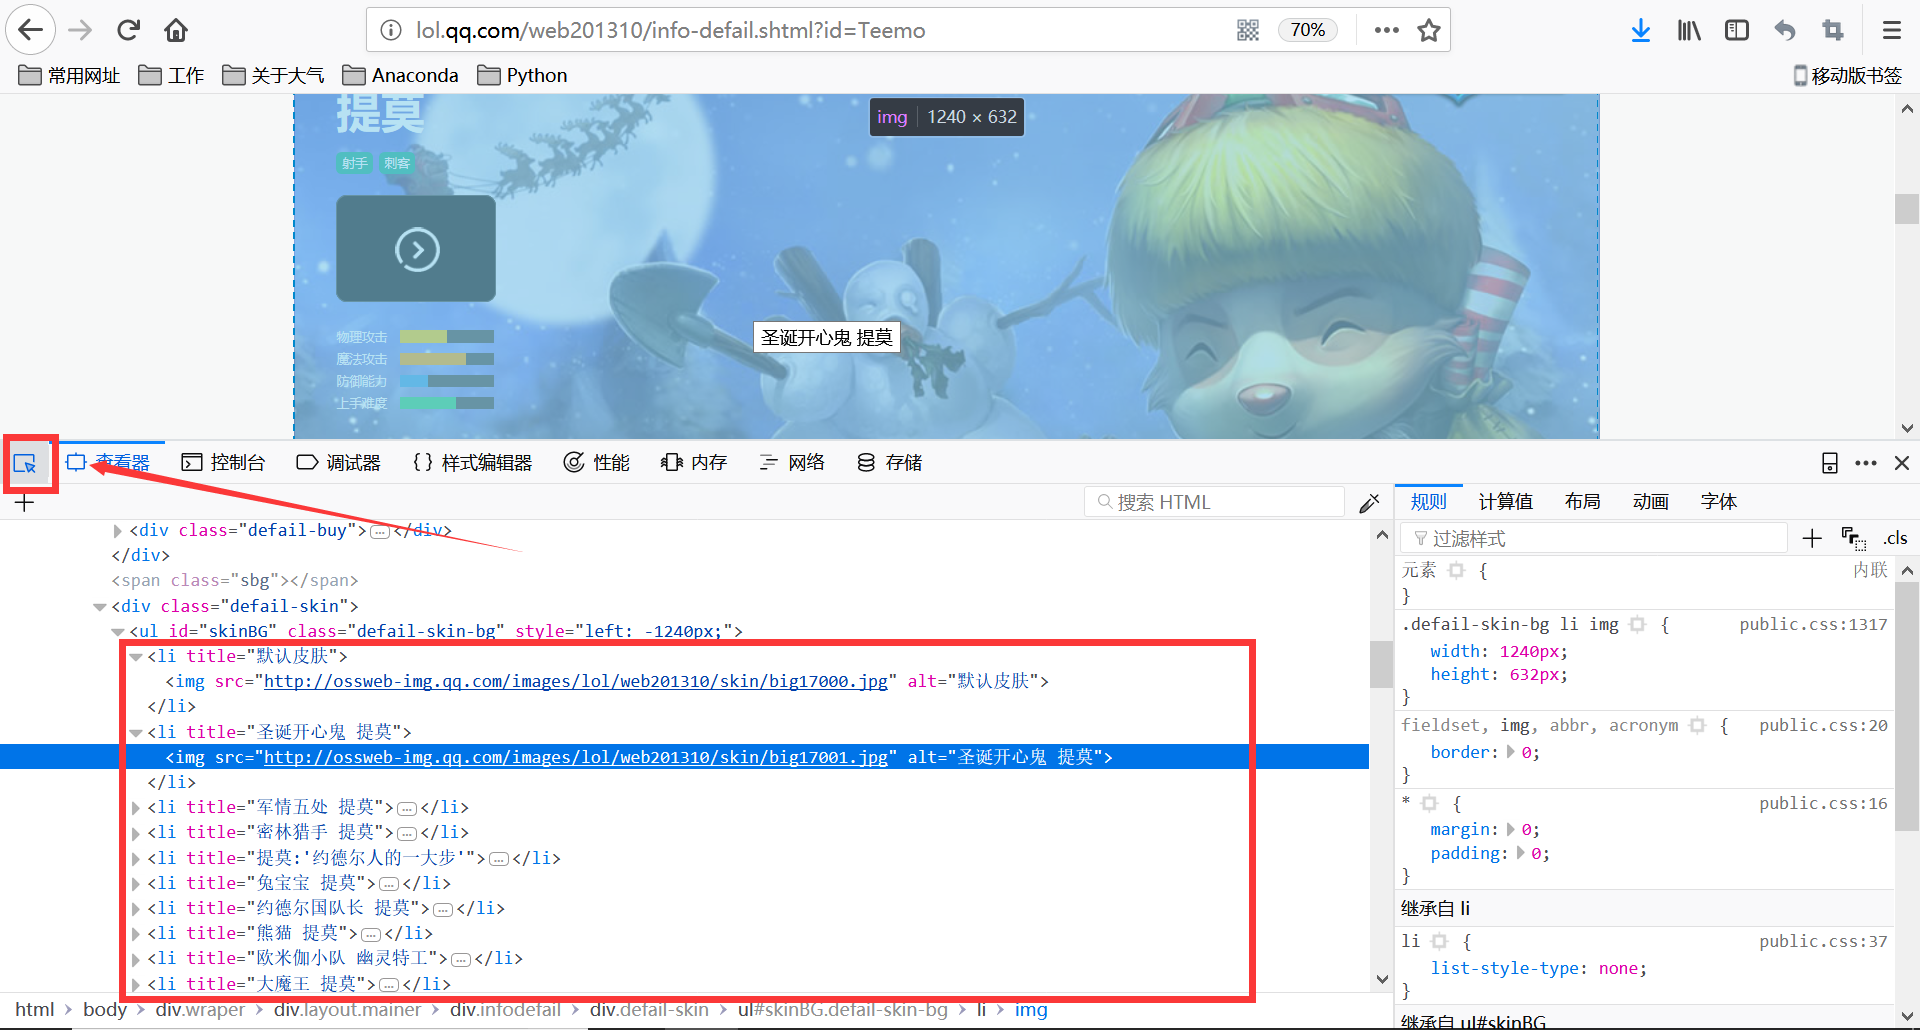The image size is (1920, 1030).
Task: Expand the li title="军情五处 提莫" node
Action: [x=136, y=808]
